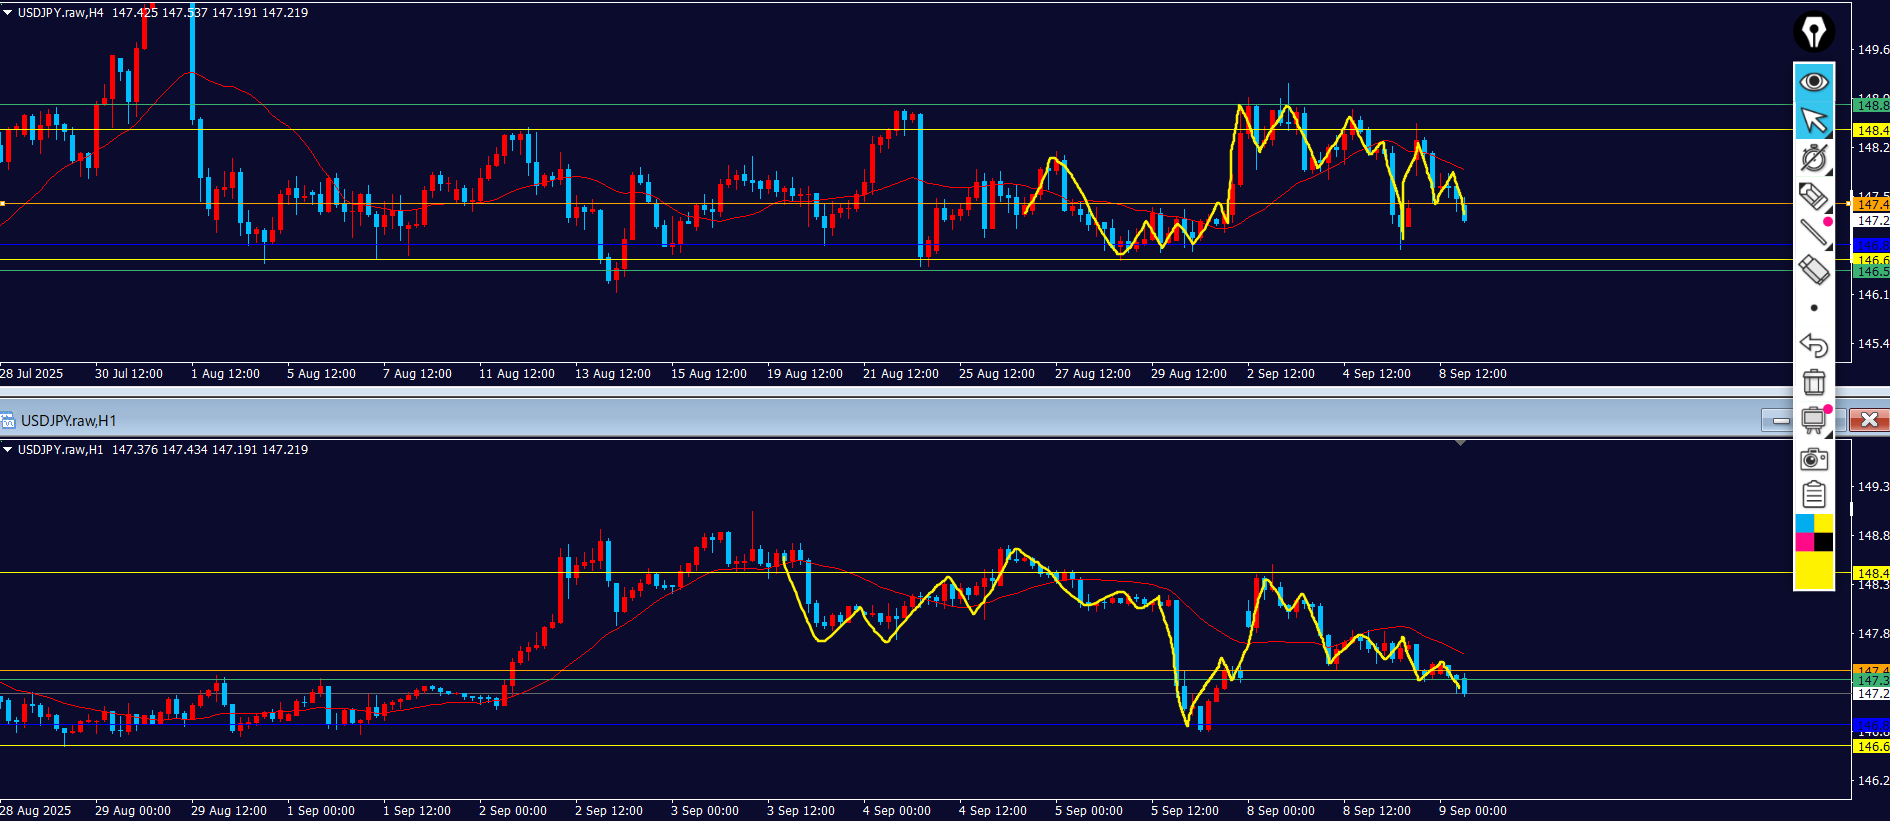The image size is (1890, 821).
Task: Pick the small dot brush size
Action: point(1814,308)
